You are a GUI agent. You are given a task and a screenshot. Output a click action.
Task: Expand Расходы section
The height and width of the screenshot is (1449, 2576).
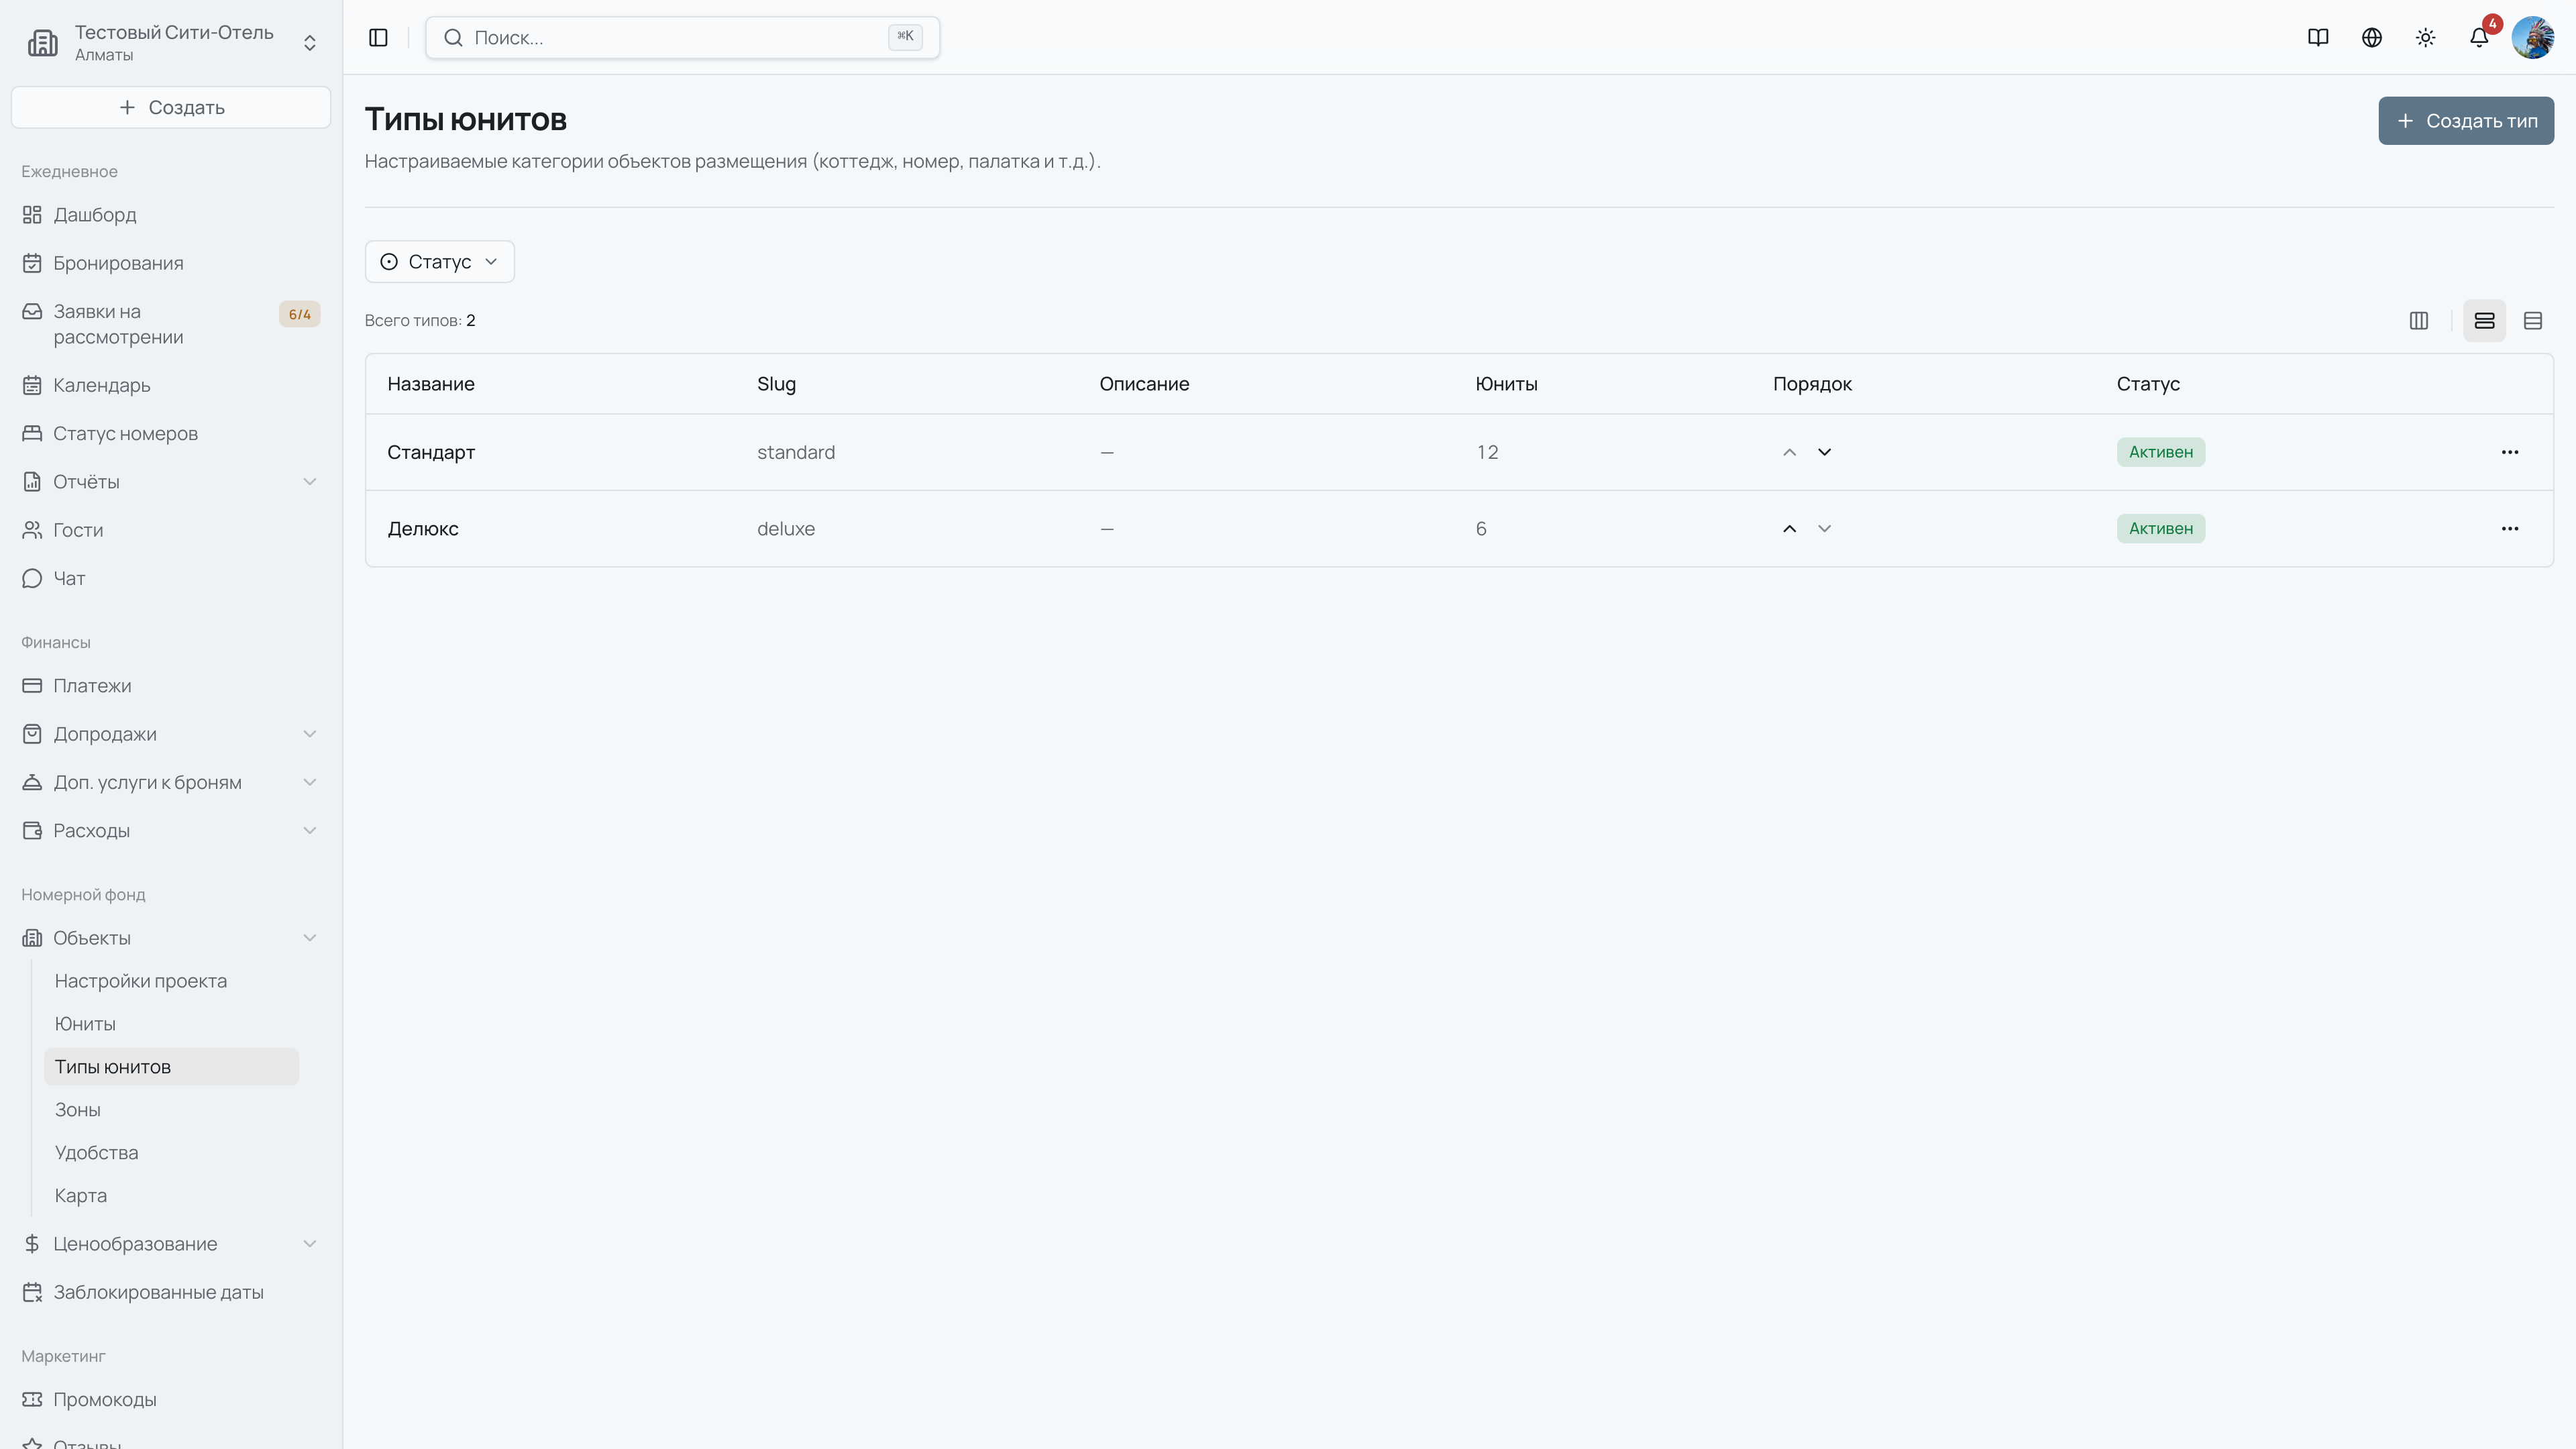tap(171, 831)
